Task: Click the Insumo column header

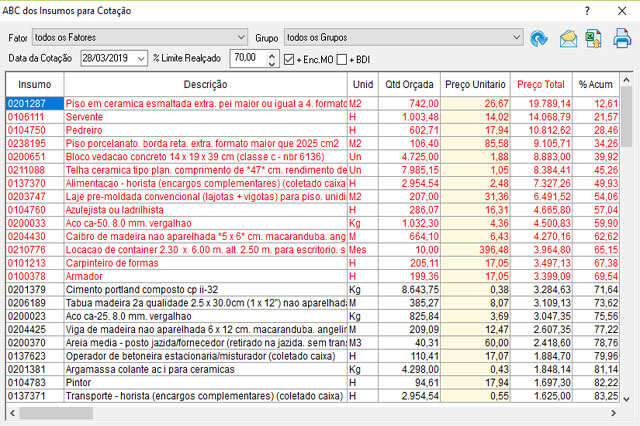Action: click(34, 84)
